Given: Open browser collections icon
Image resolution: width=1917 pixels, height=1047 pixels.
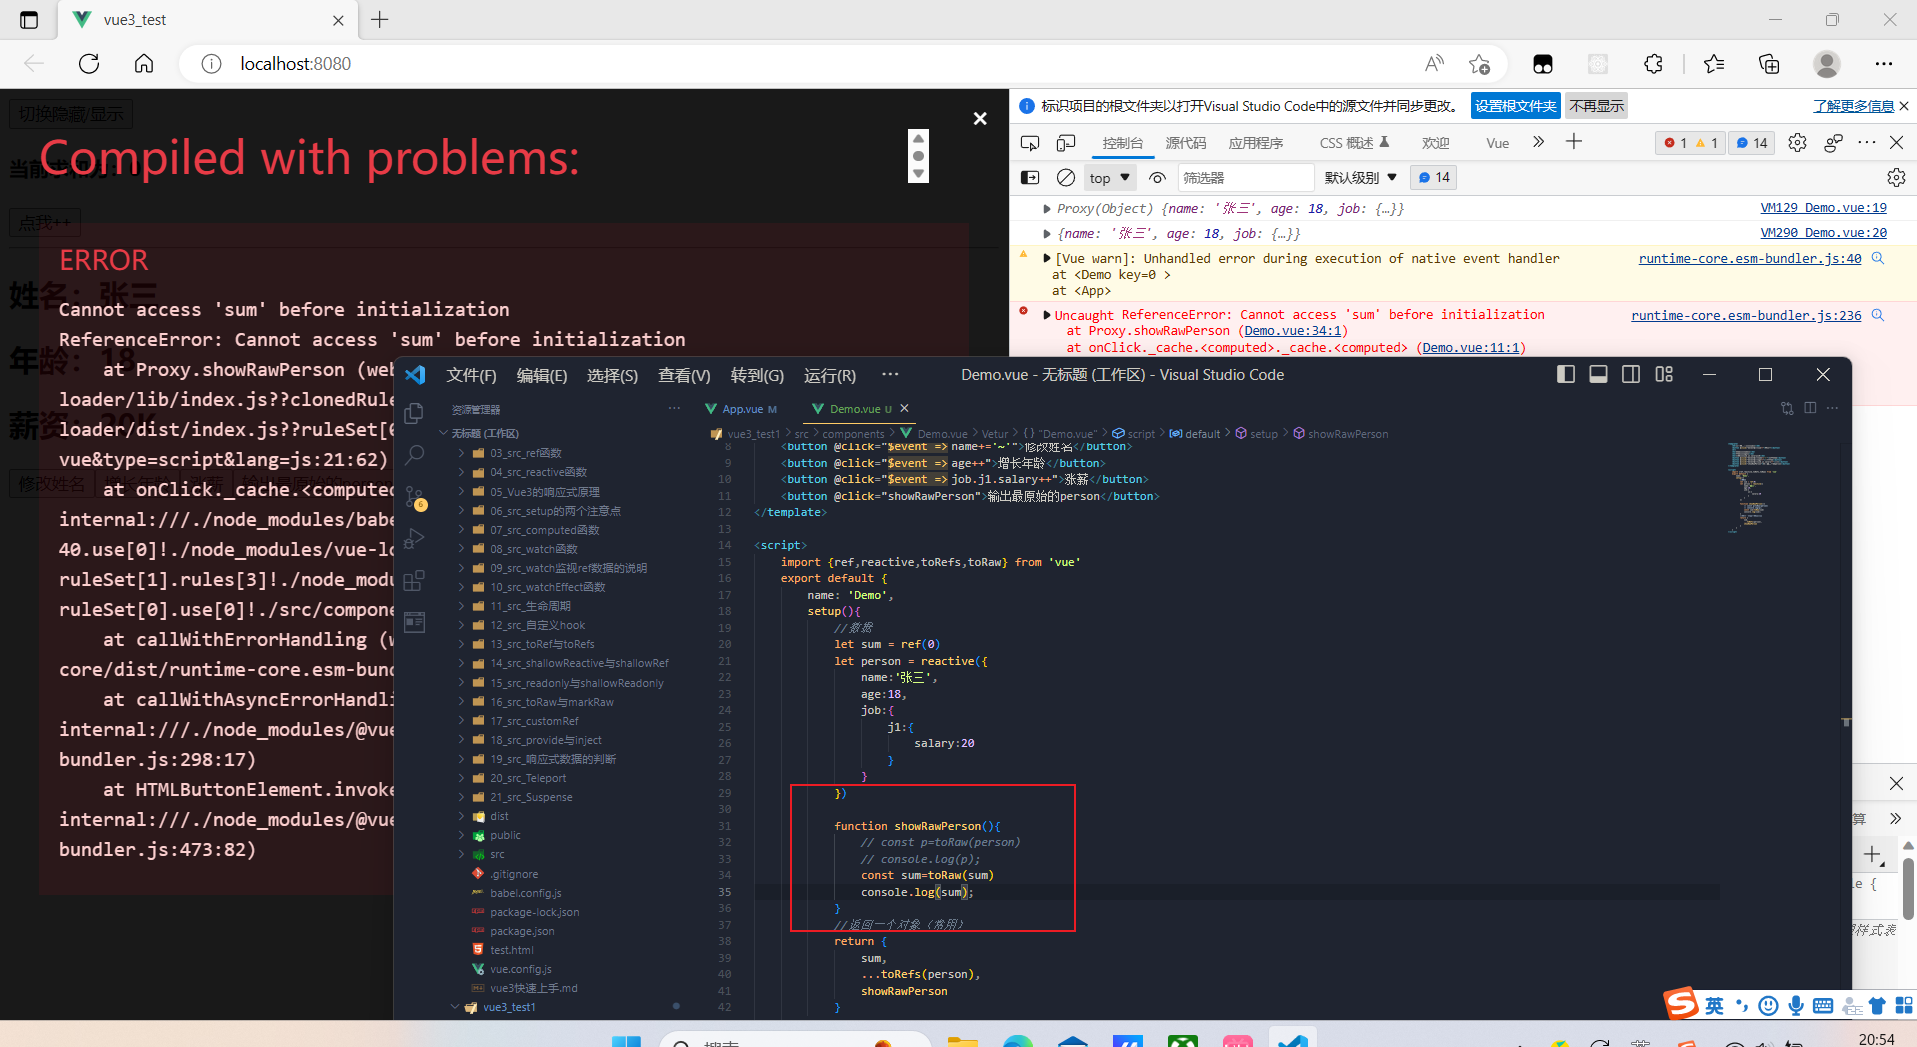Looking at the screenshot, I should pos(1769,64).
